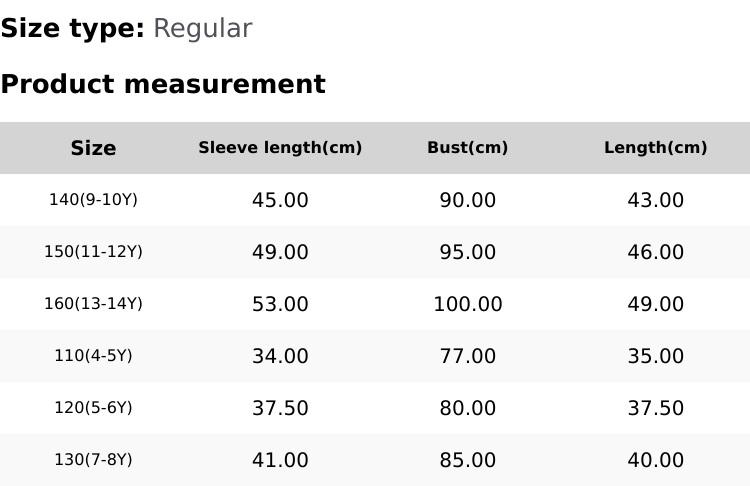Click the 35.00 length measurement cell
This screenshot has height=486, width=750.
655,356
